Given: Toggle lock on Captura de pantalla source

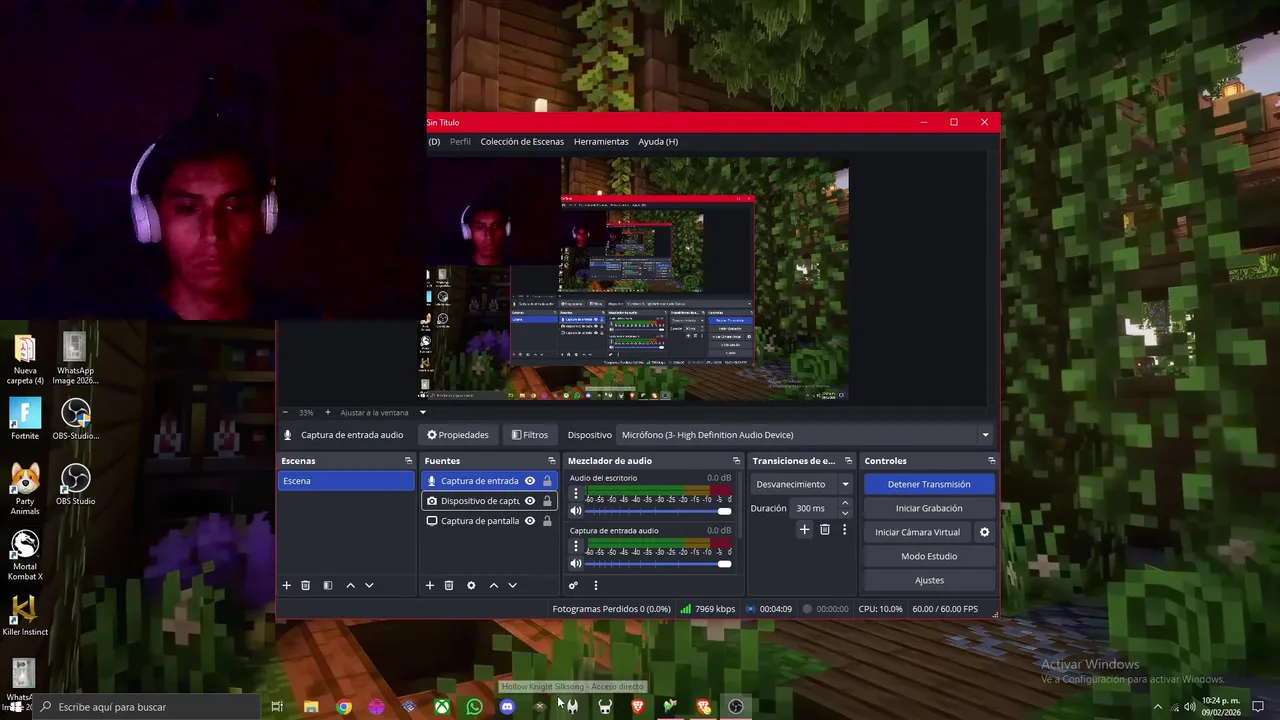Looking at the screenshot, I should coord(547,521).
